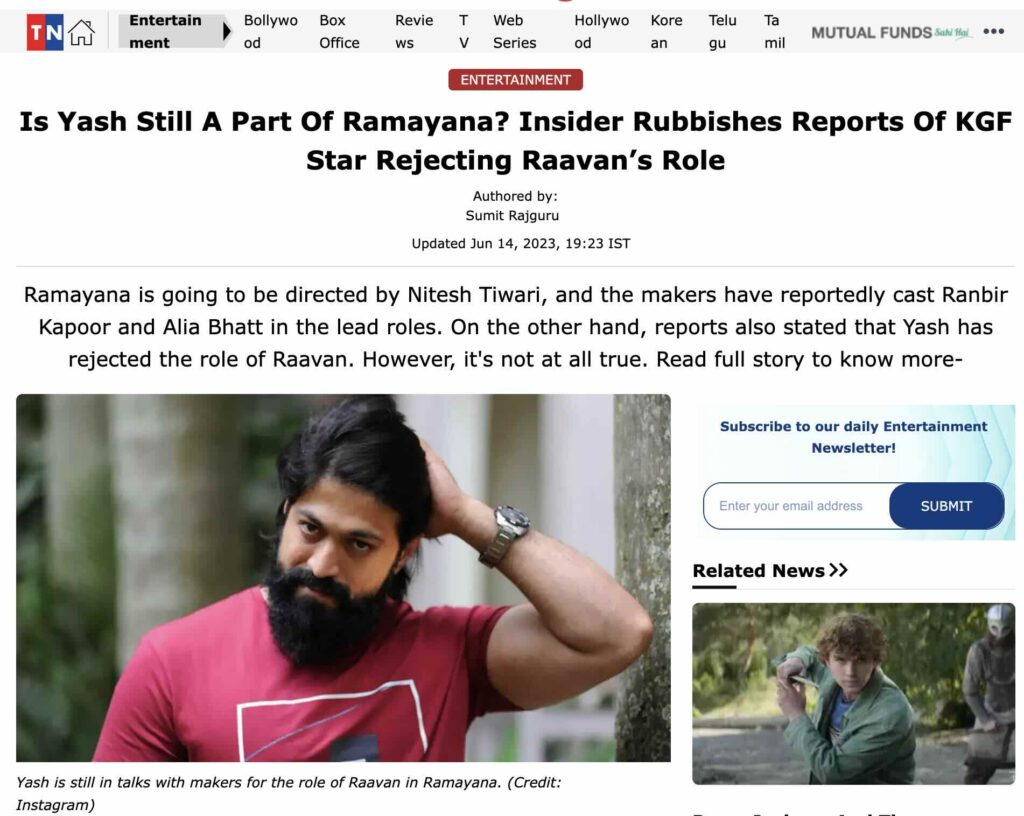Open the three-dots more menu
1024x816 pixels.
coord(993,31)
